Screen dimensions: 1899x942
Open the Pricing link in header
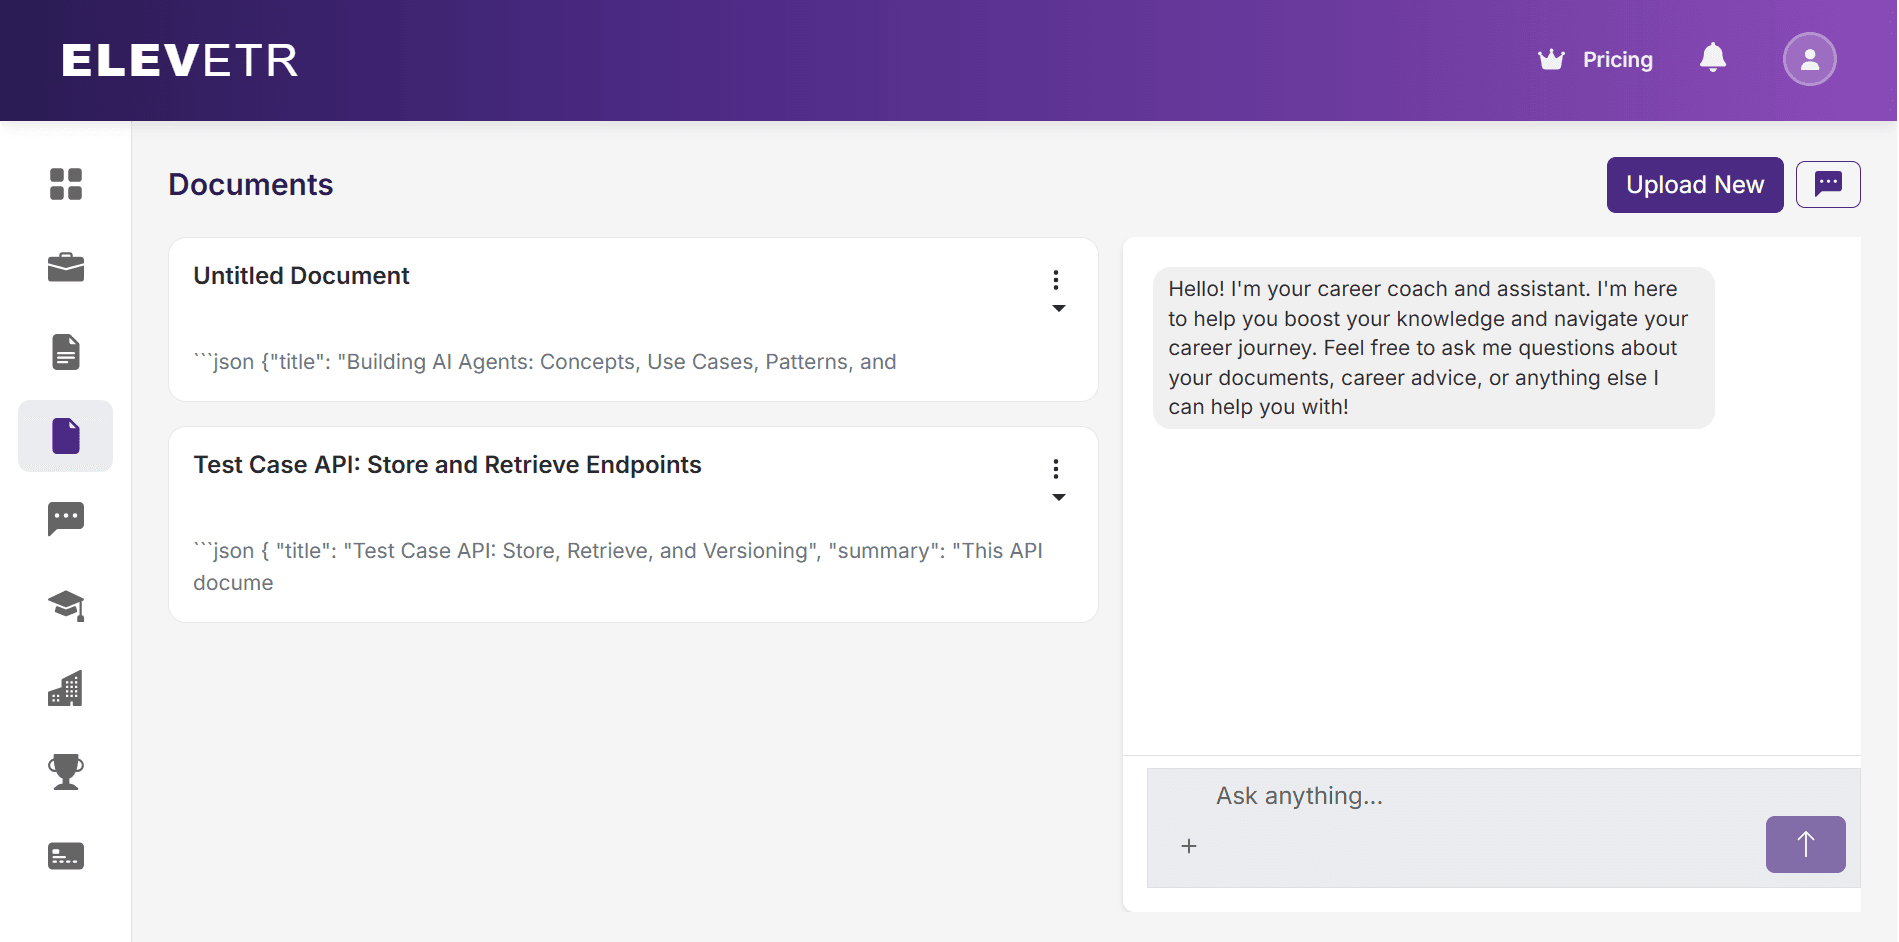coord(1596,60)
